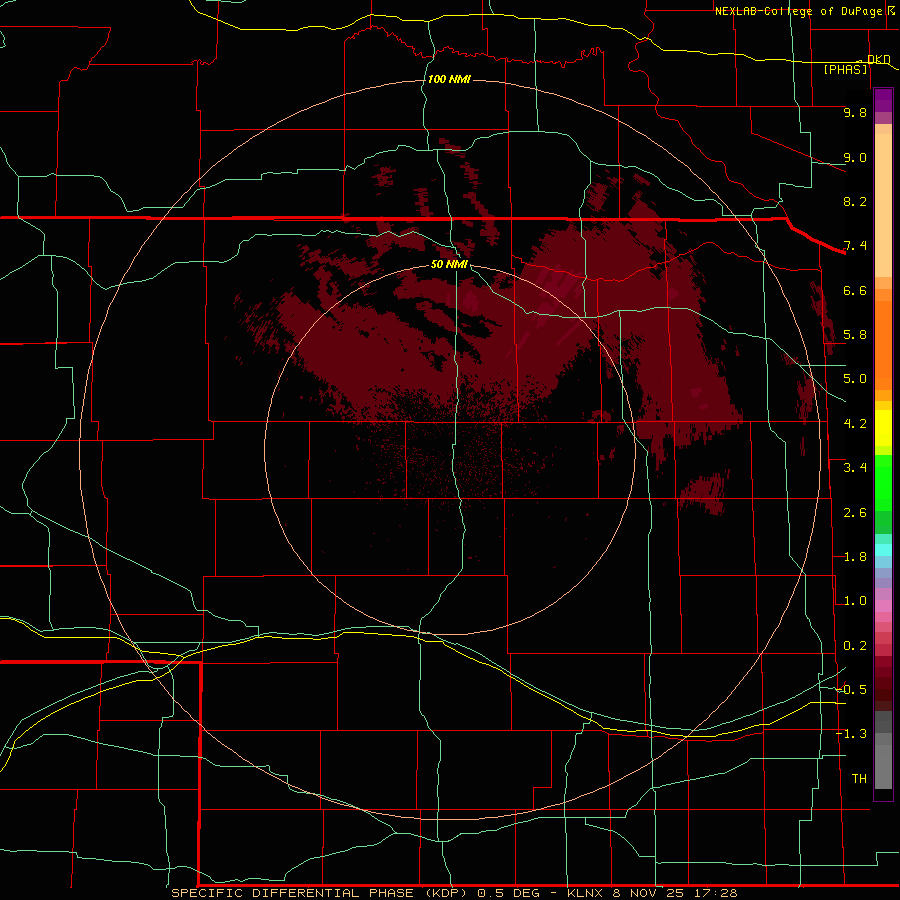Click the 9.0 legend value
The width and height of the screenshot is (900, 900).
(x=855, y=157)
